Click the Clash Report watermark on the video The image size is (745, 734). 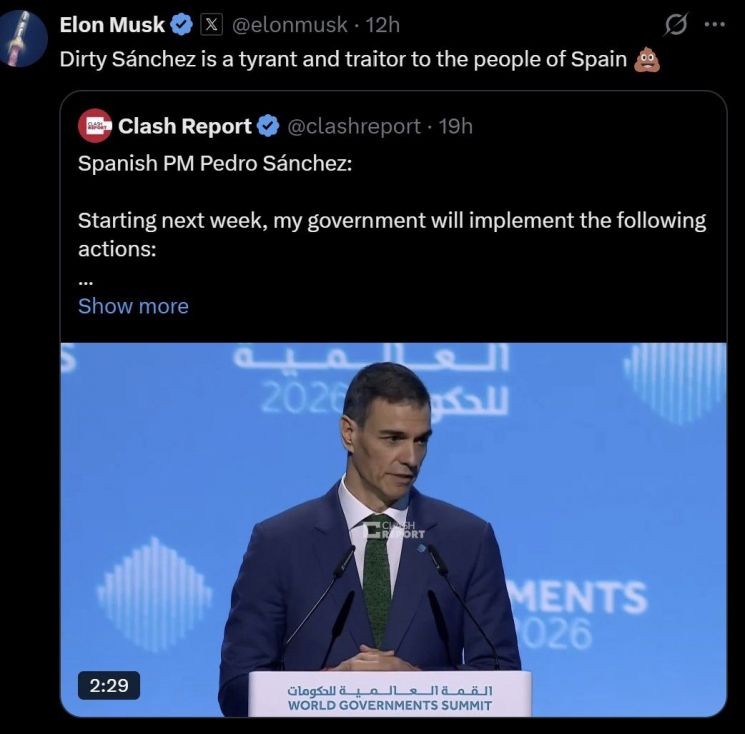[x=397, y=529]
